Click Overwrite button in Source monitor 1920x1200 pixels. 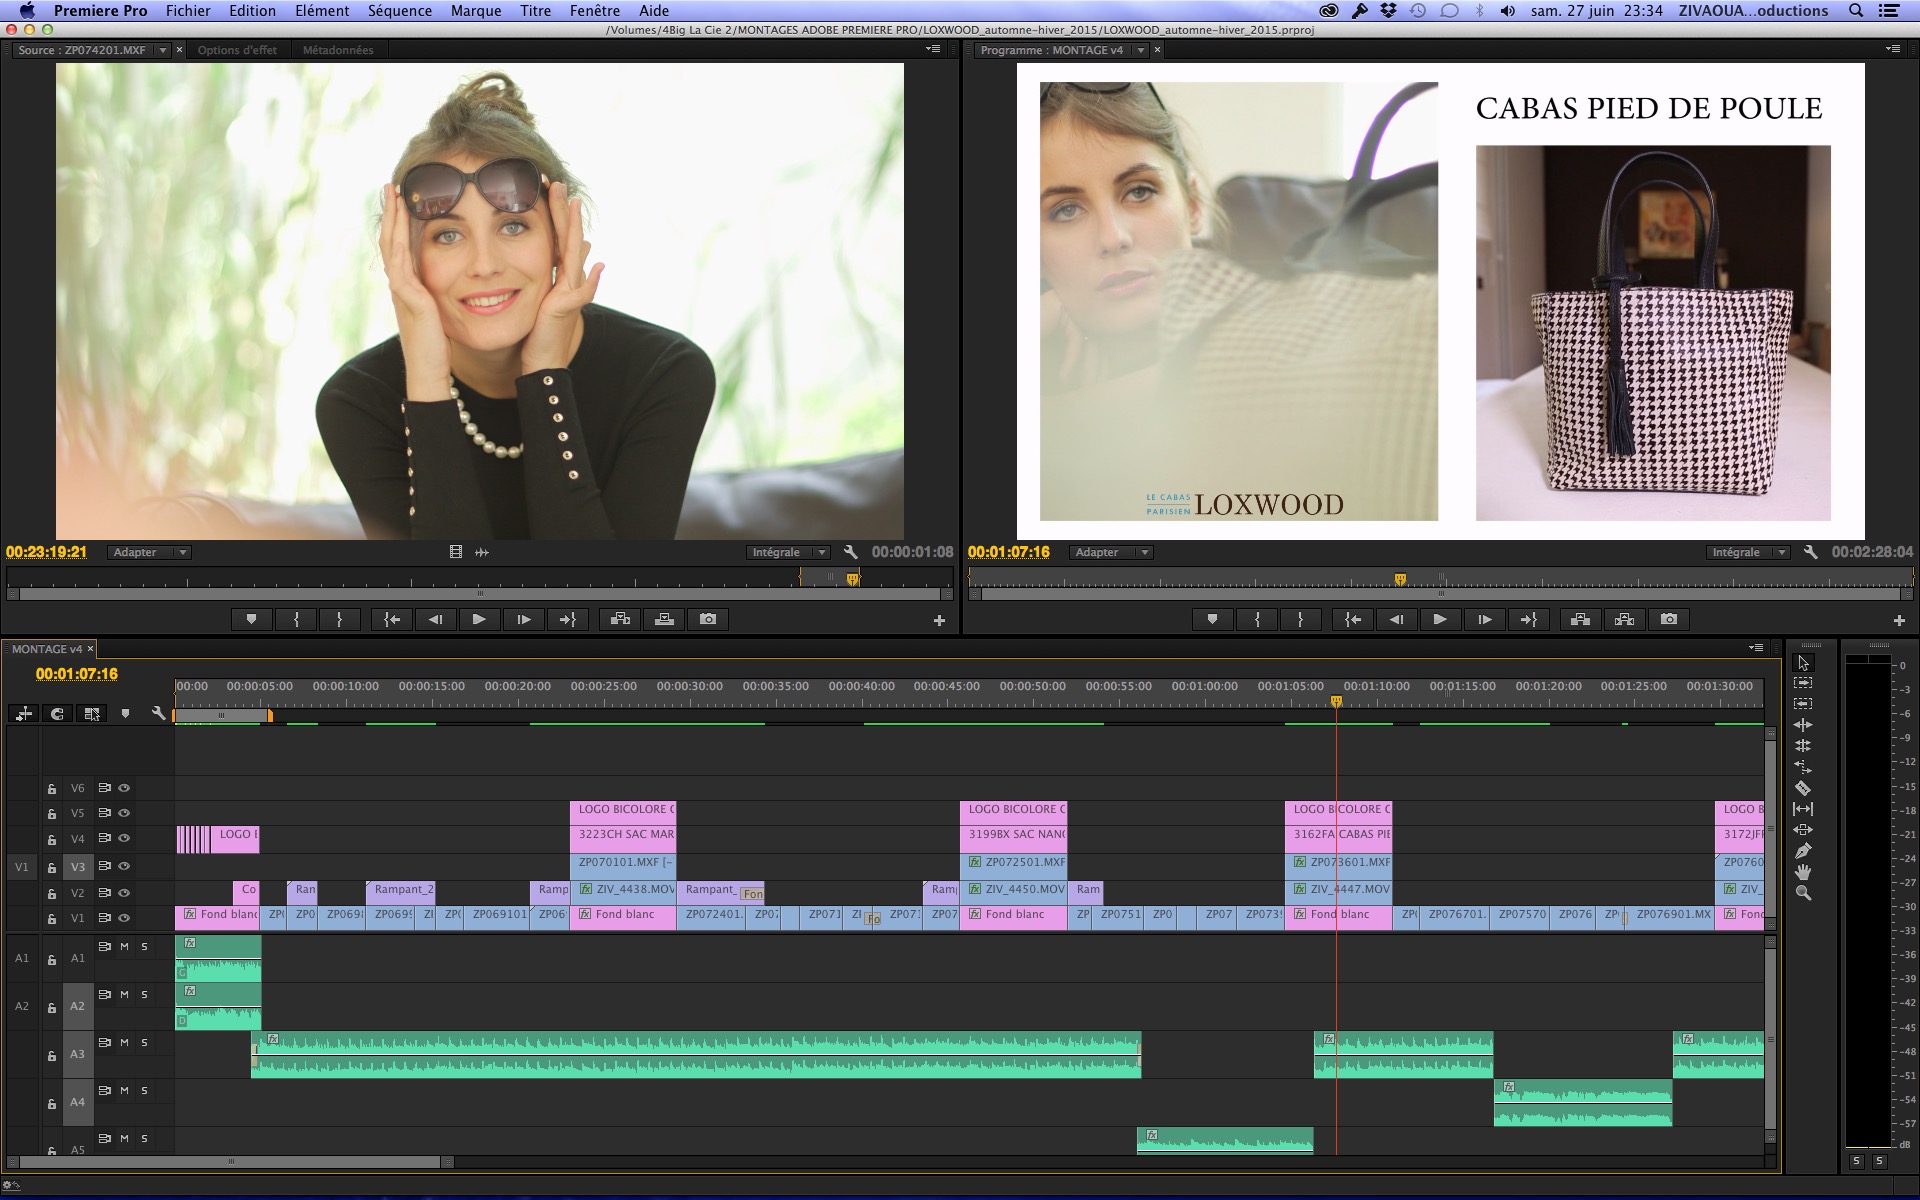click(664, 620)
